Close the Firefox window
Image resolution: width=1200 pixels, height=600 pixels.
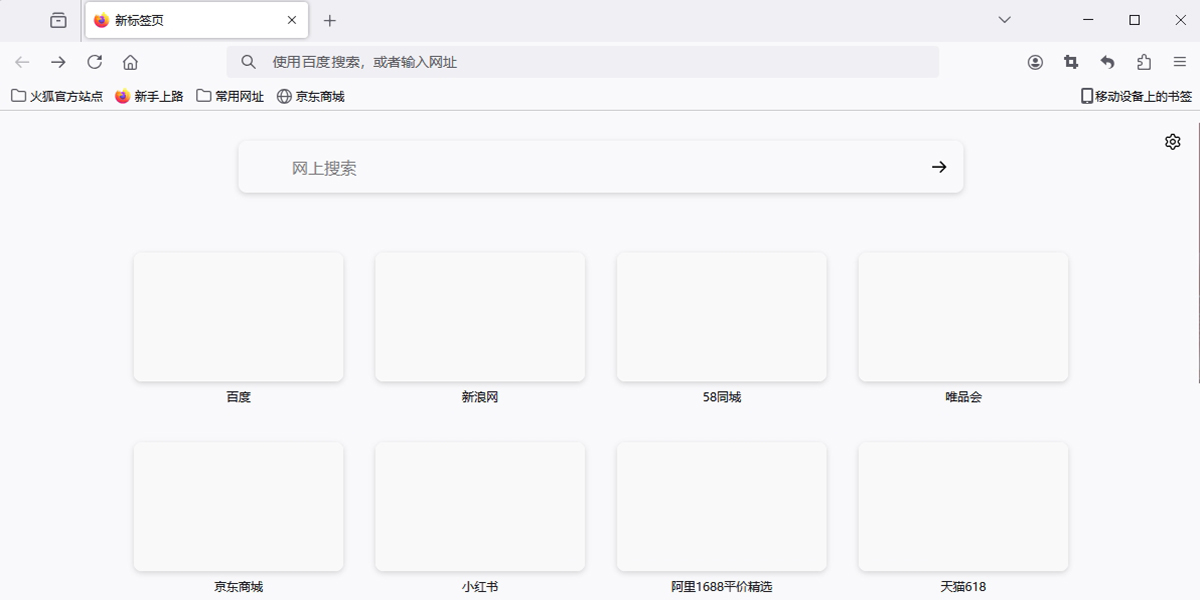pos(1180,20)
